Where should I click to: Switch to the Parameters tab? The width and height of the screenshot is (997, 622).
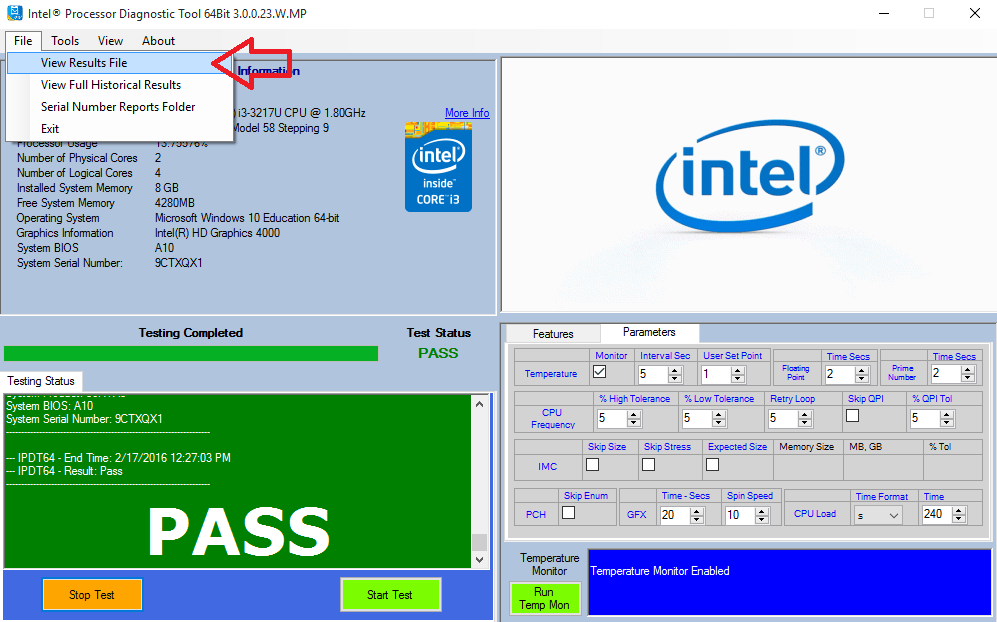(649, 333)
